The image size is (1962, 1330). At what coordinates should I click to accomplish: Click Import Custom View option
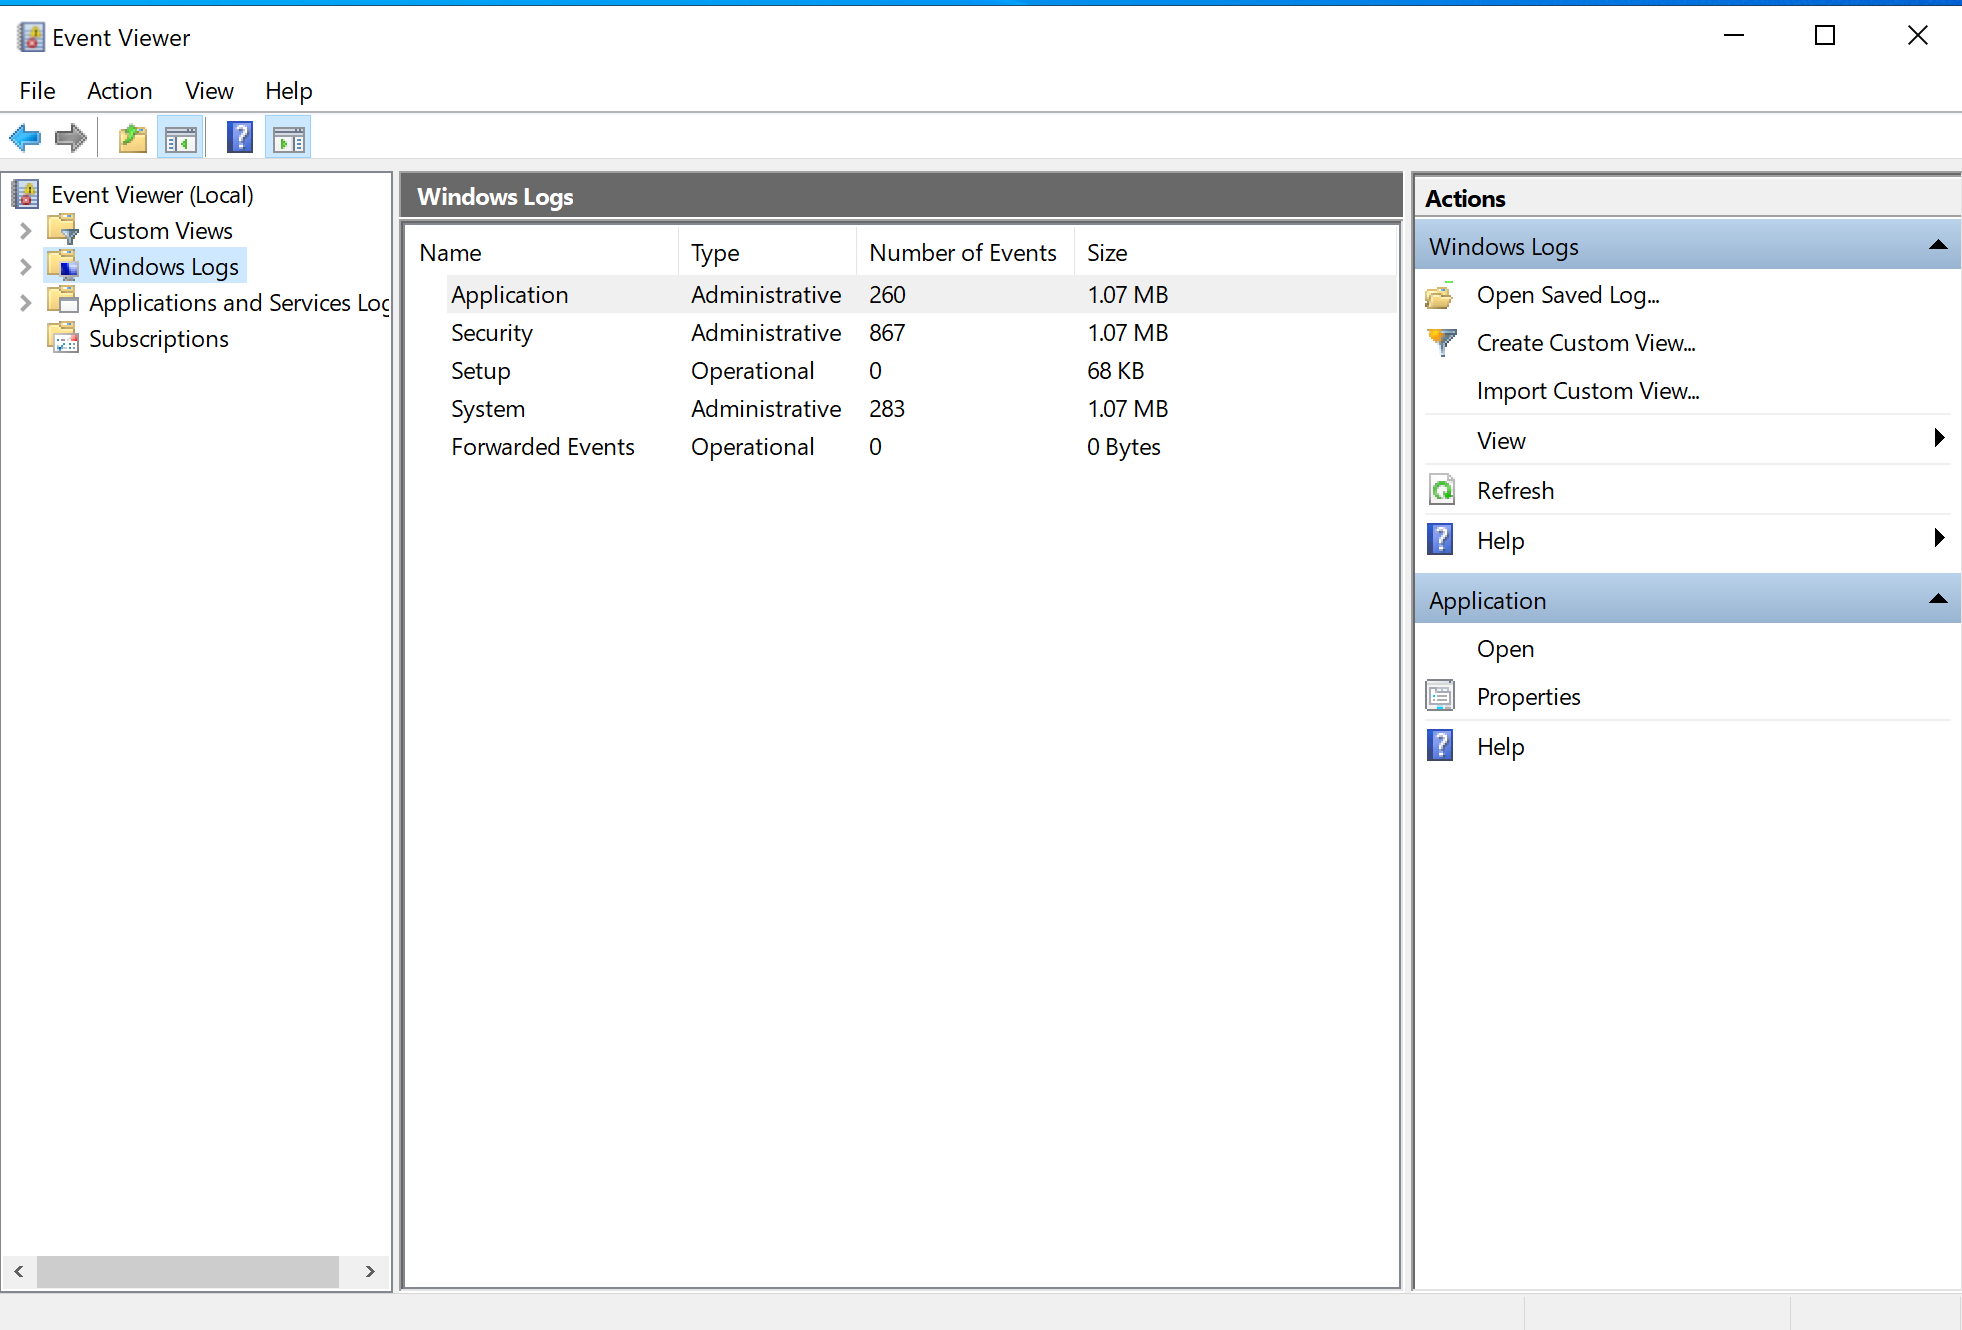[1589, 390]
